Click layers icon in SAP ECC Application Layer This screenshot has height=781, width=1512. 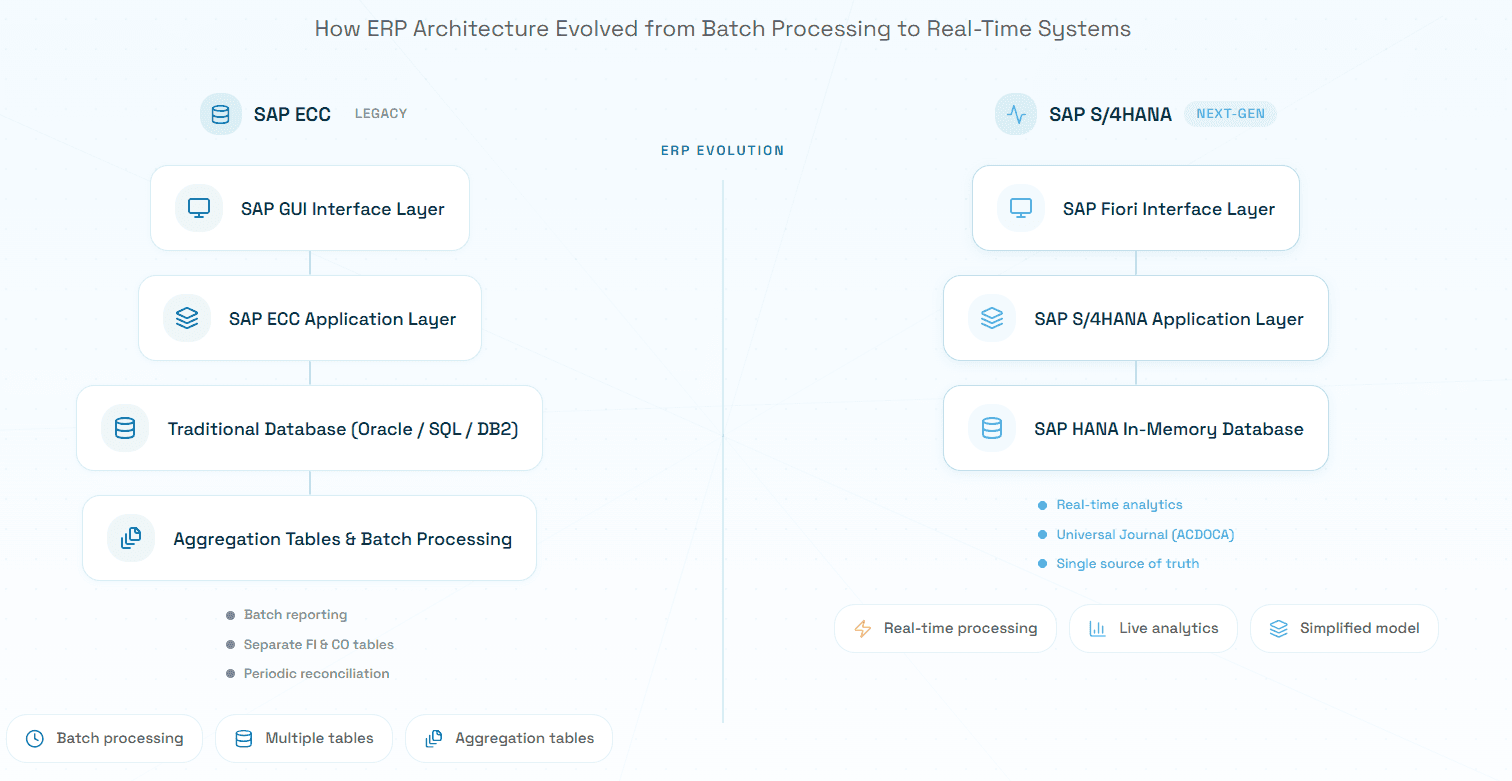click(x=187, y=318)
